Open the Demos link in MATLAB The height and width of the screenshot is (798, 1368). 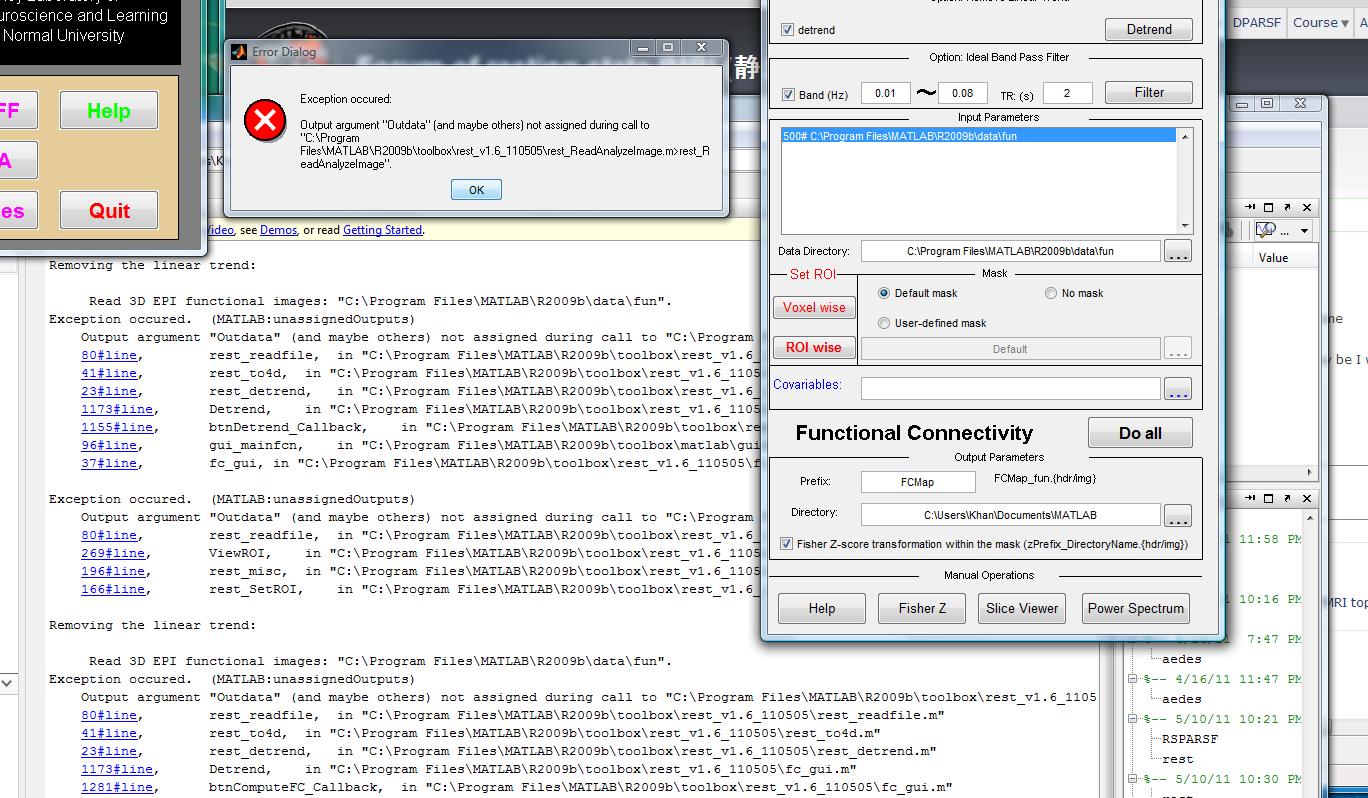pyautogui.click(x=278, y=230)
